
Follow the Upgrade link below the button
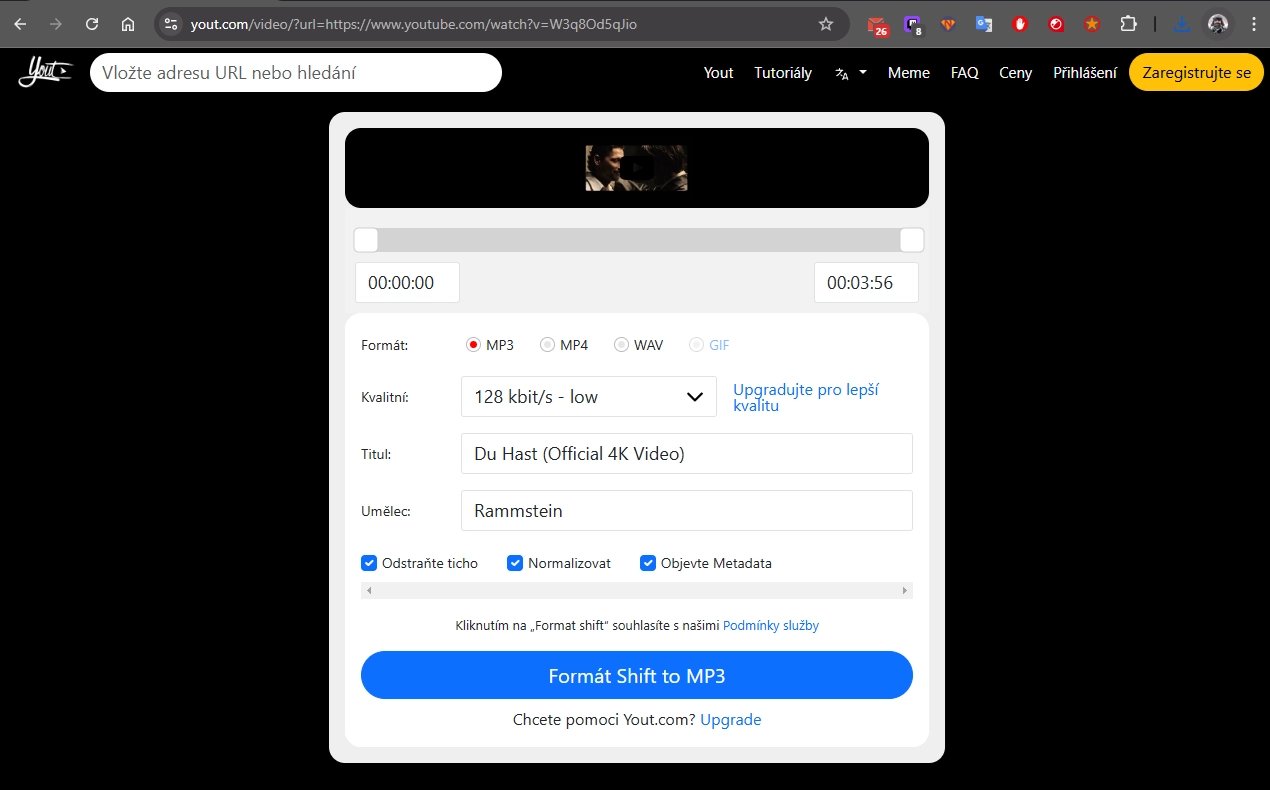(731, 720)
